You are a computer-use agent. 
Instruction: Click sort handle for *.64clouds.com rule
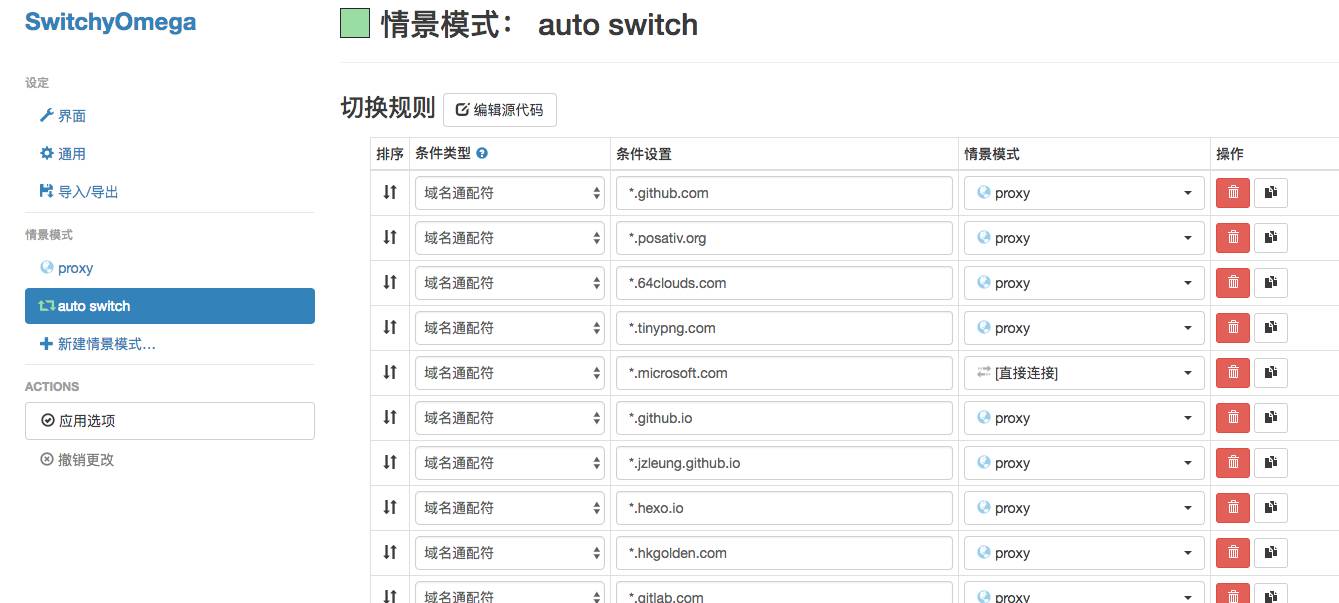(x=390, y=282)
